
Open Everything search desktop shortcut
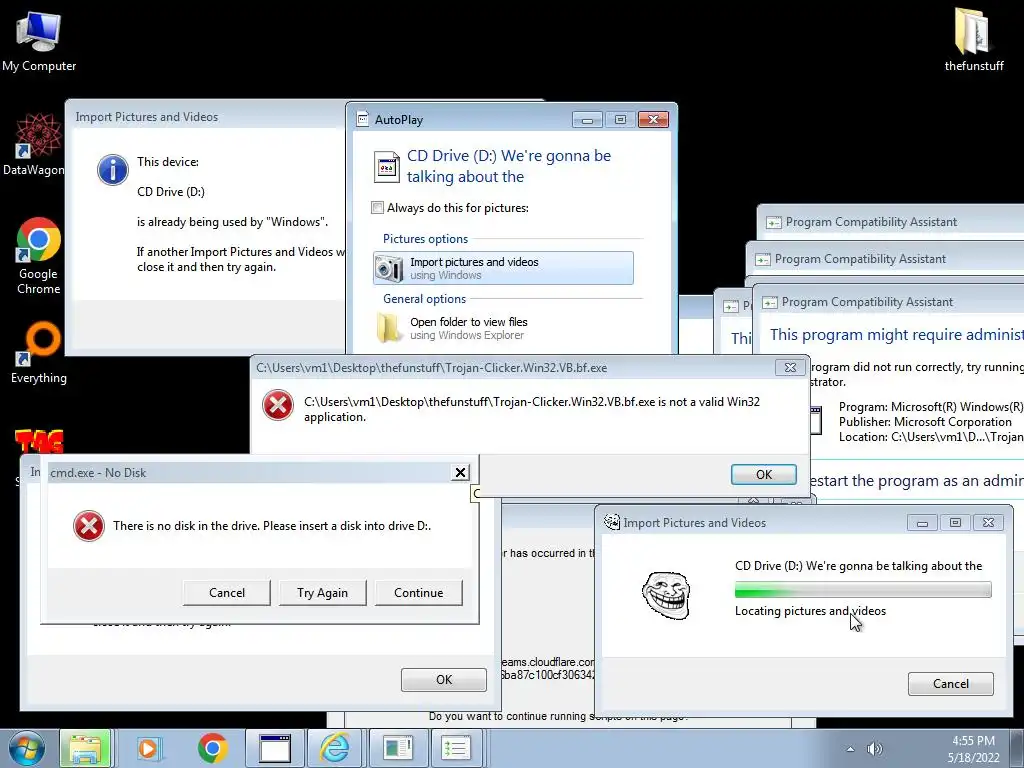click(39, 353)
